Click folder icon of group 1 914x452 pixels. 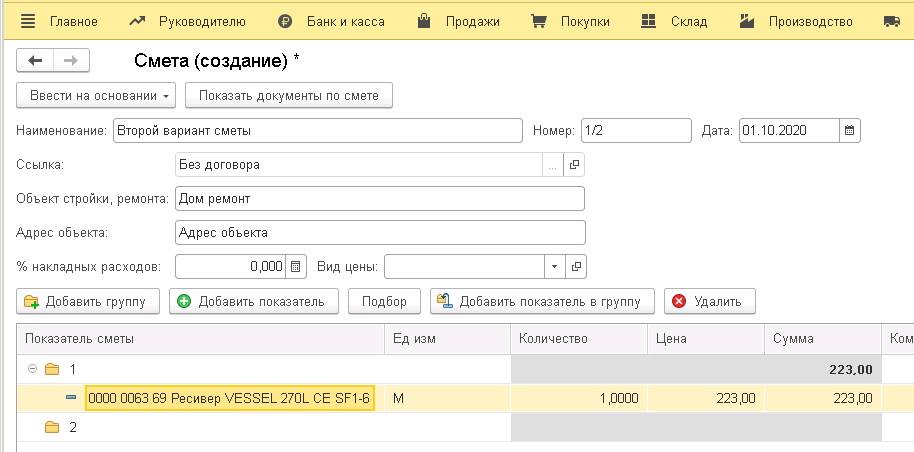tap(52, 369)
